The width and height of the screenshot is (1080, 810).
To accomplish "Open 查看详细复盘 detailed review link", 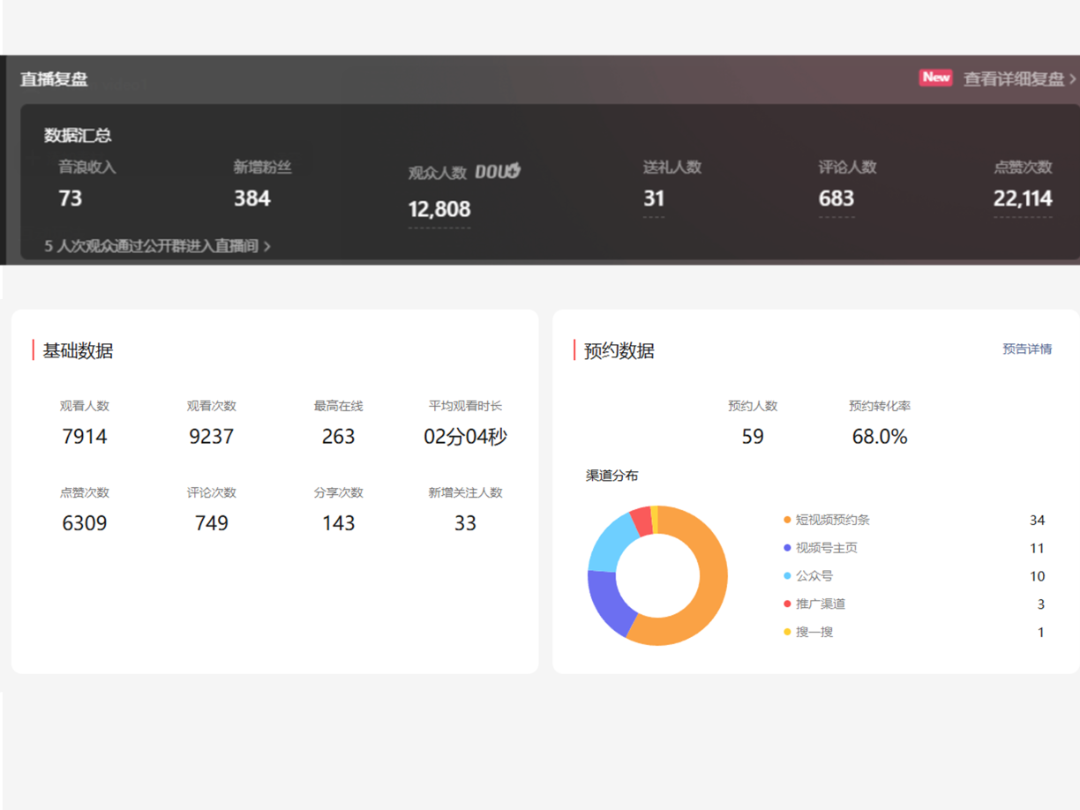I will pyautogui.click(x=1013, y=79).
